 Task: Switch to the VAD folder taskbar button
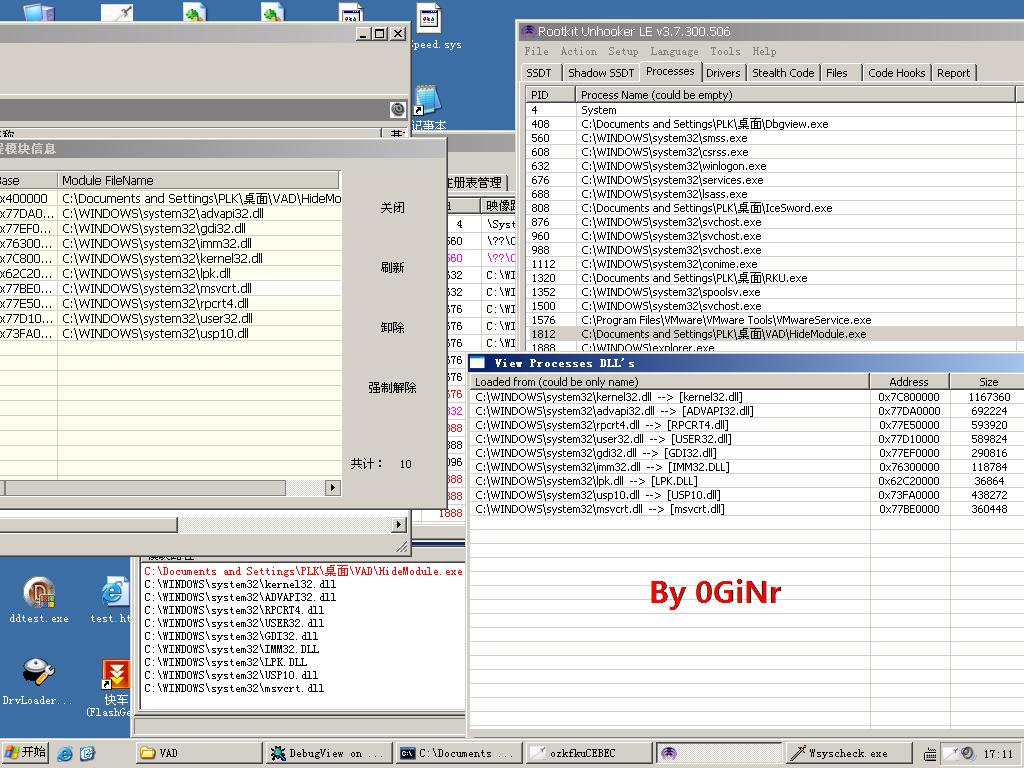click(199, 753)
